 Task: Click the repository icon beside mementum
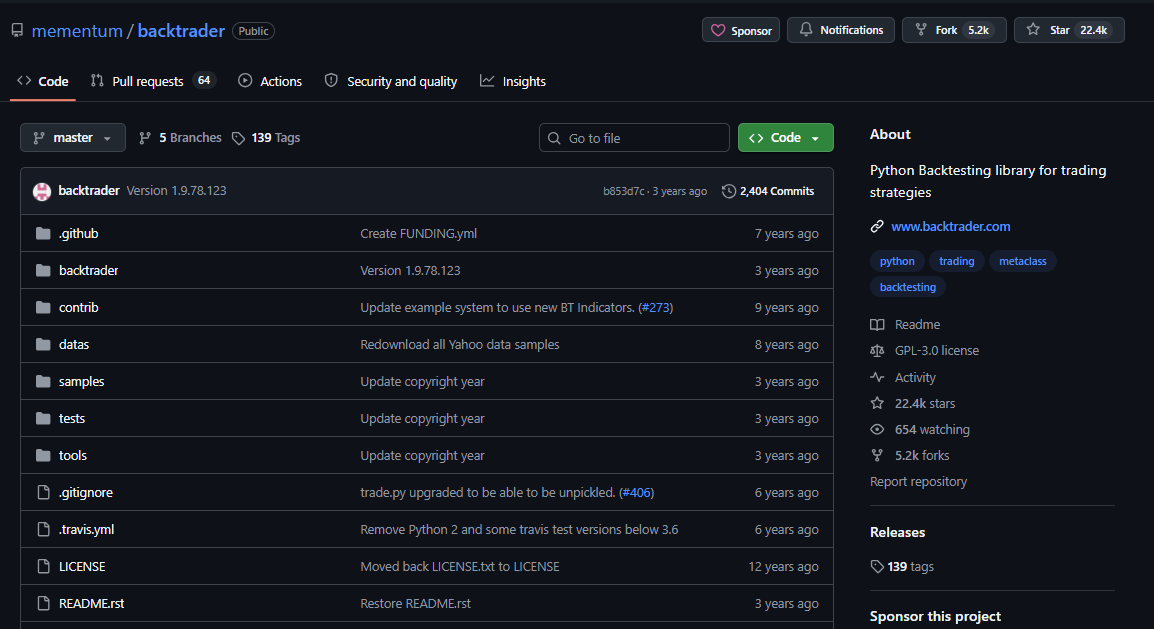[x=17, y=30]
